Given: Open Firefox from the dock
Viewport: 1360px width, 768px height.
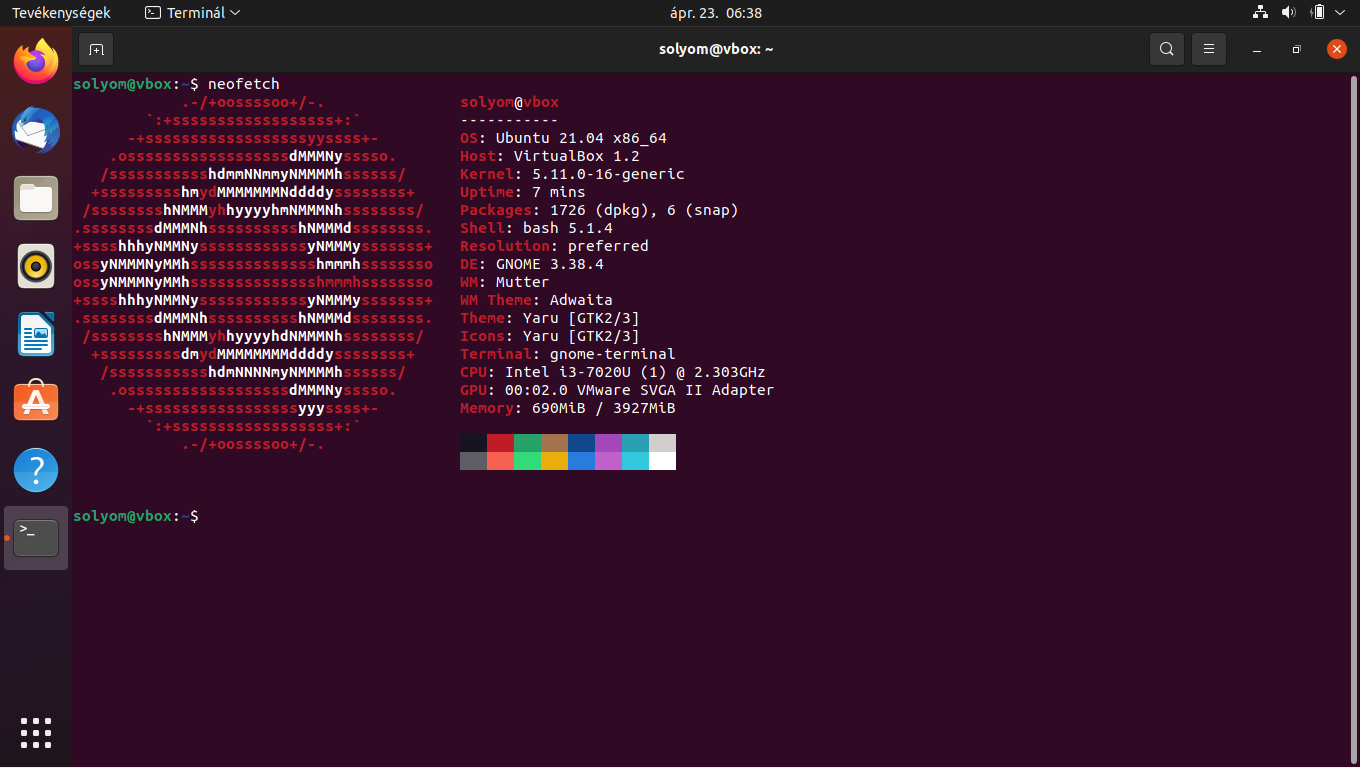Looking at the screenshot, I should click(x=36, y=62).
